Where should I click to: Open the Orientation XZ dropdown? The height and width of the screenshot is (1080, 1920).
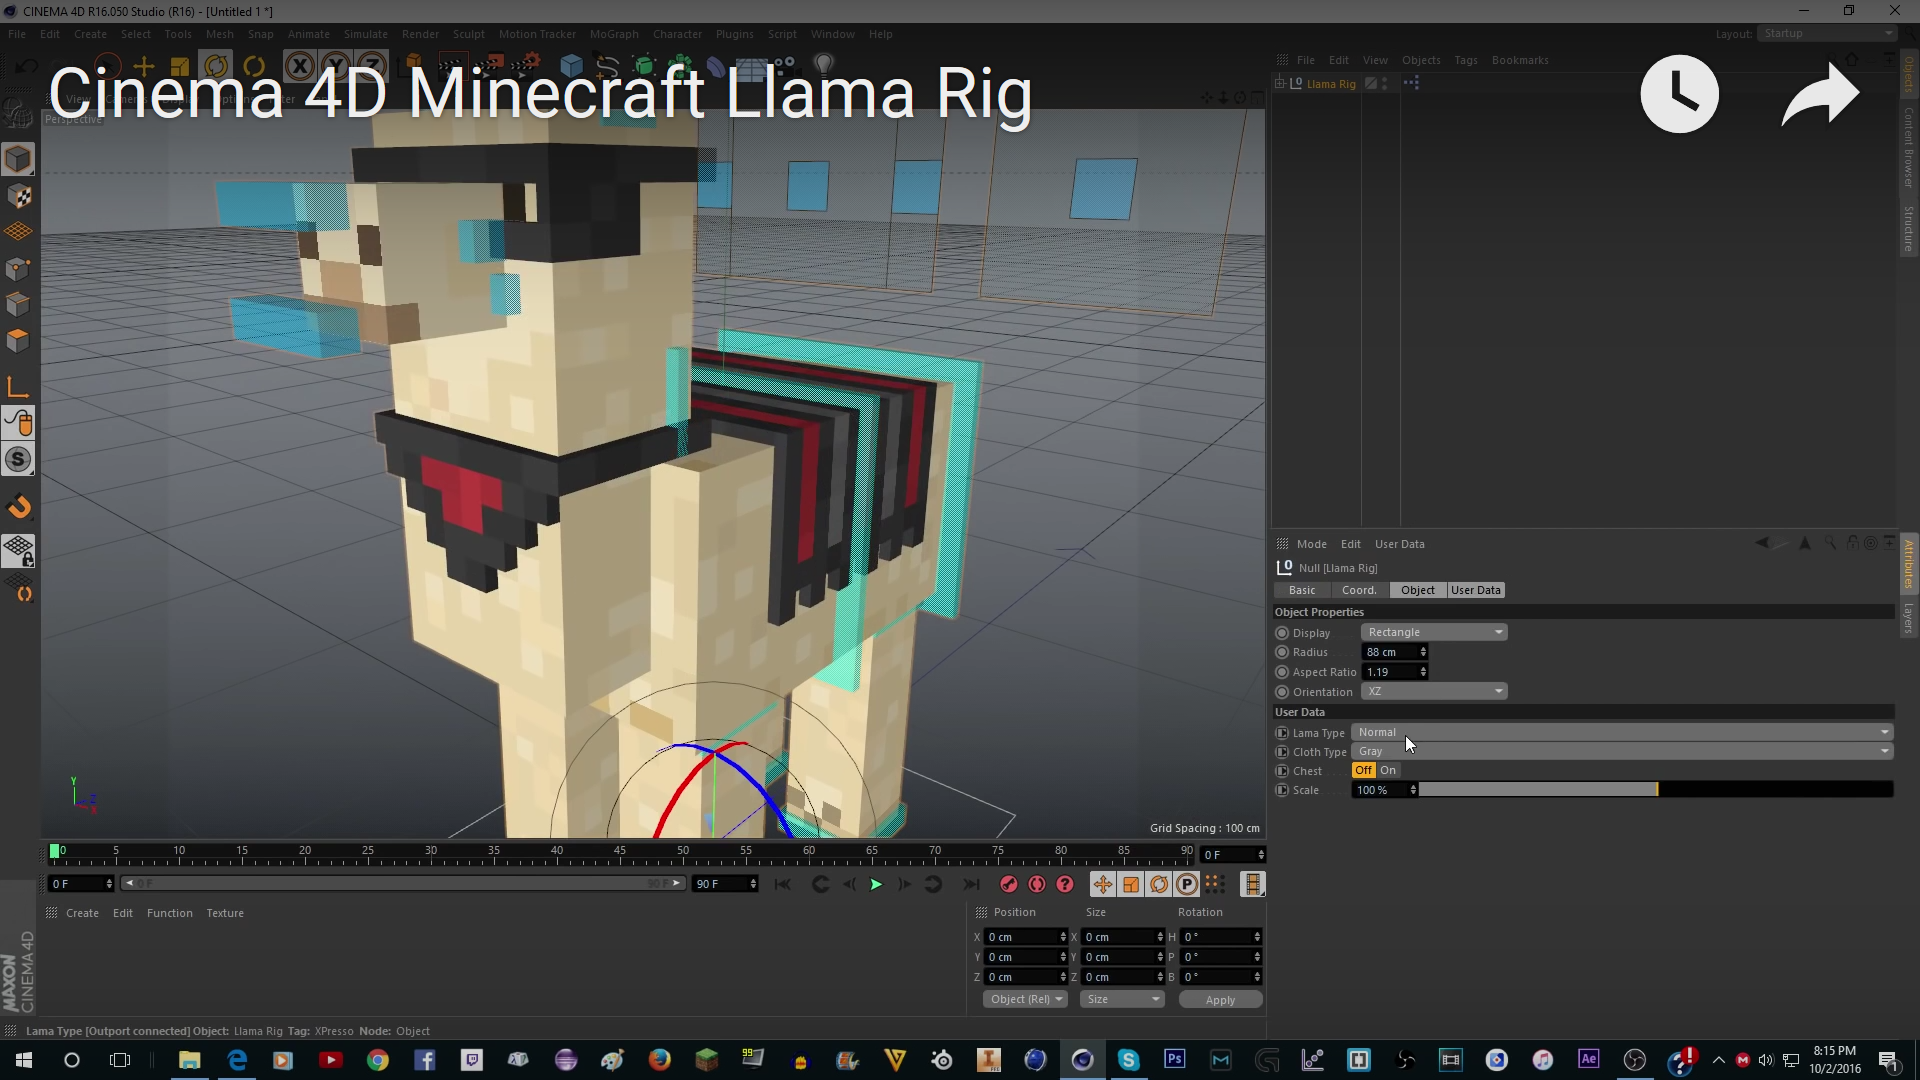[x=1434, y=691]
